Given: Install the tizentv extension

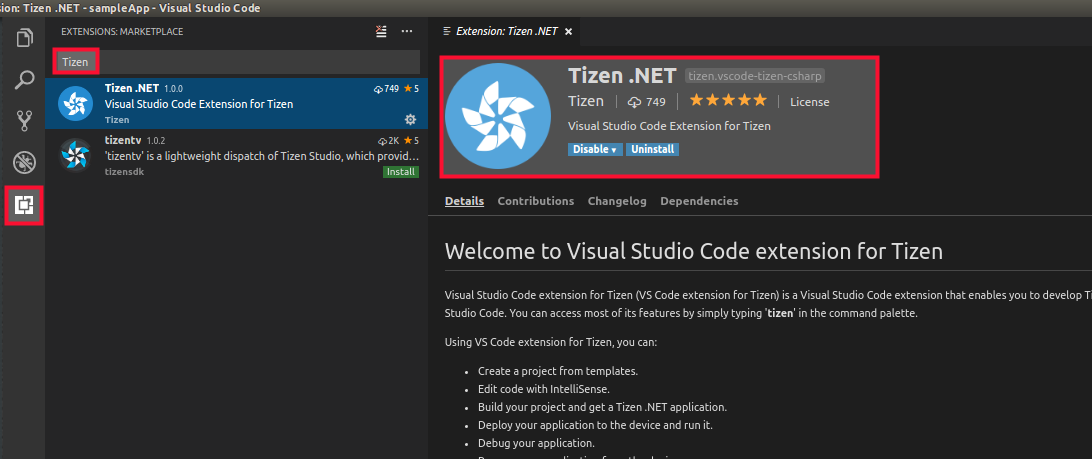Looking at the screenshot, I should [x=400, y=172].
